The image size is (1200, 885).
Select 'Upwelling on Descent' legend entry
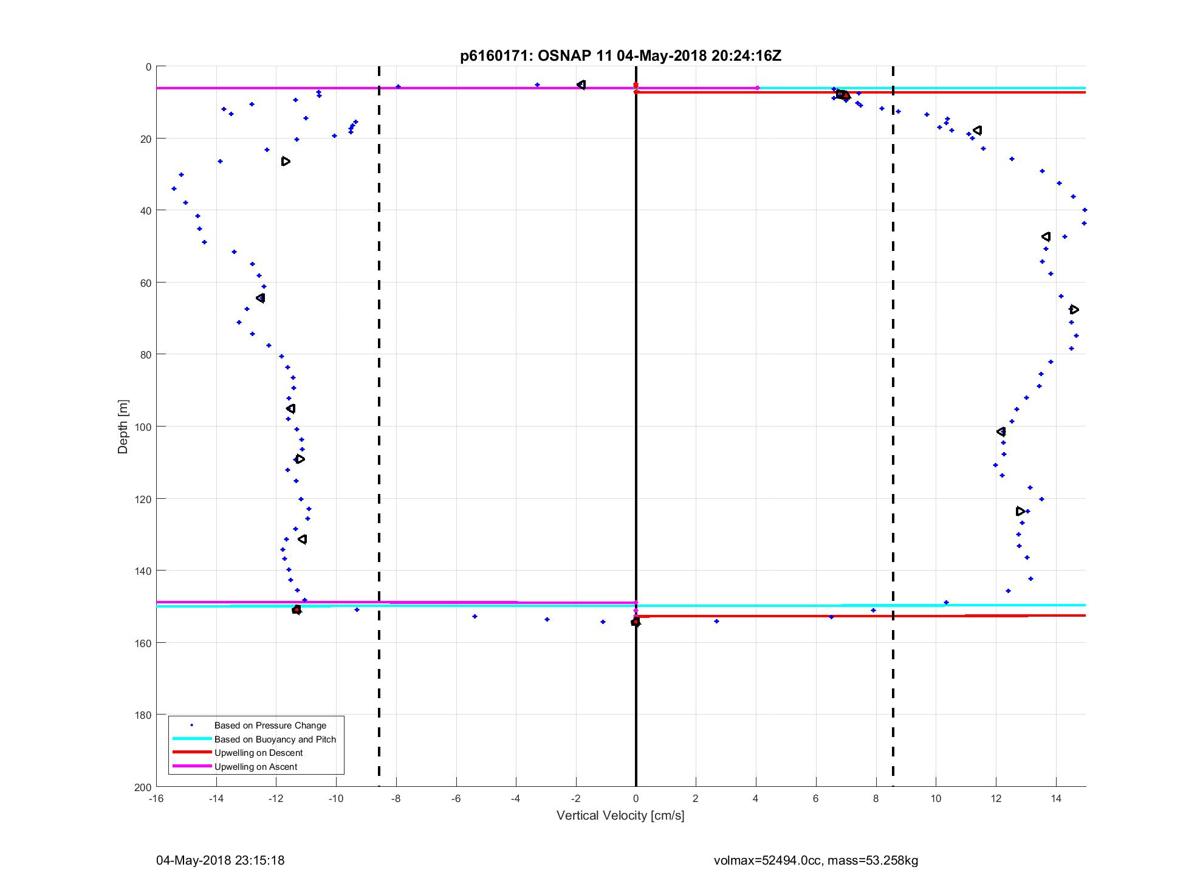coord(259,752)
